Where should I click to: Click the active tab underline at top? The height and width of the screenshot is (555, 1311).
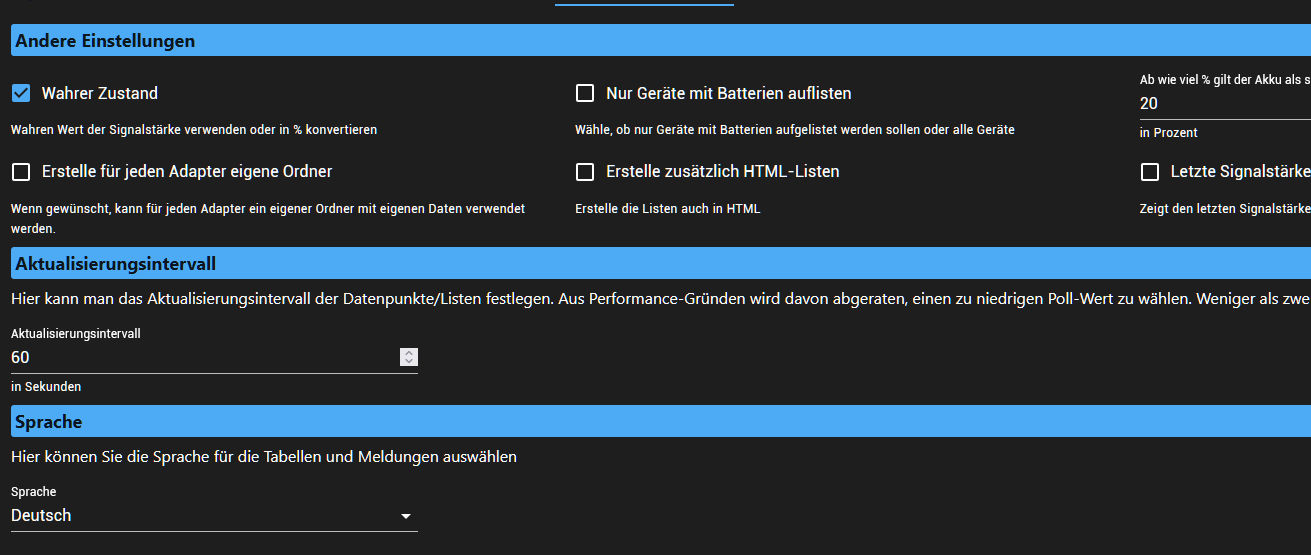[x=644, y=4]
